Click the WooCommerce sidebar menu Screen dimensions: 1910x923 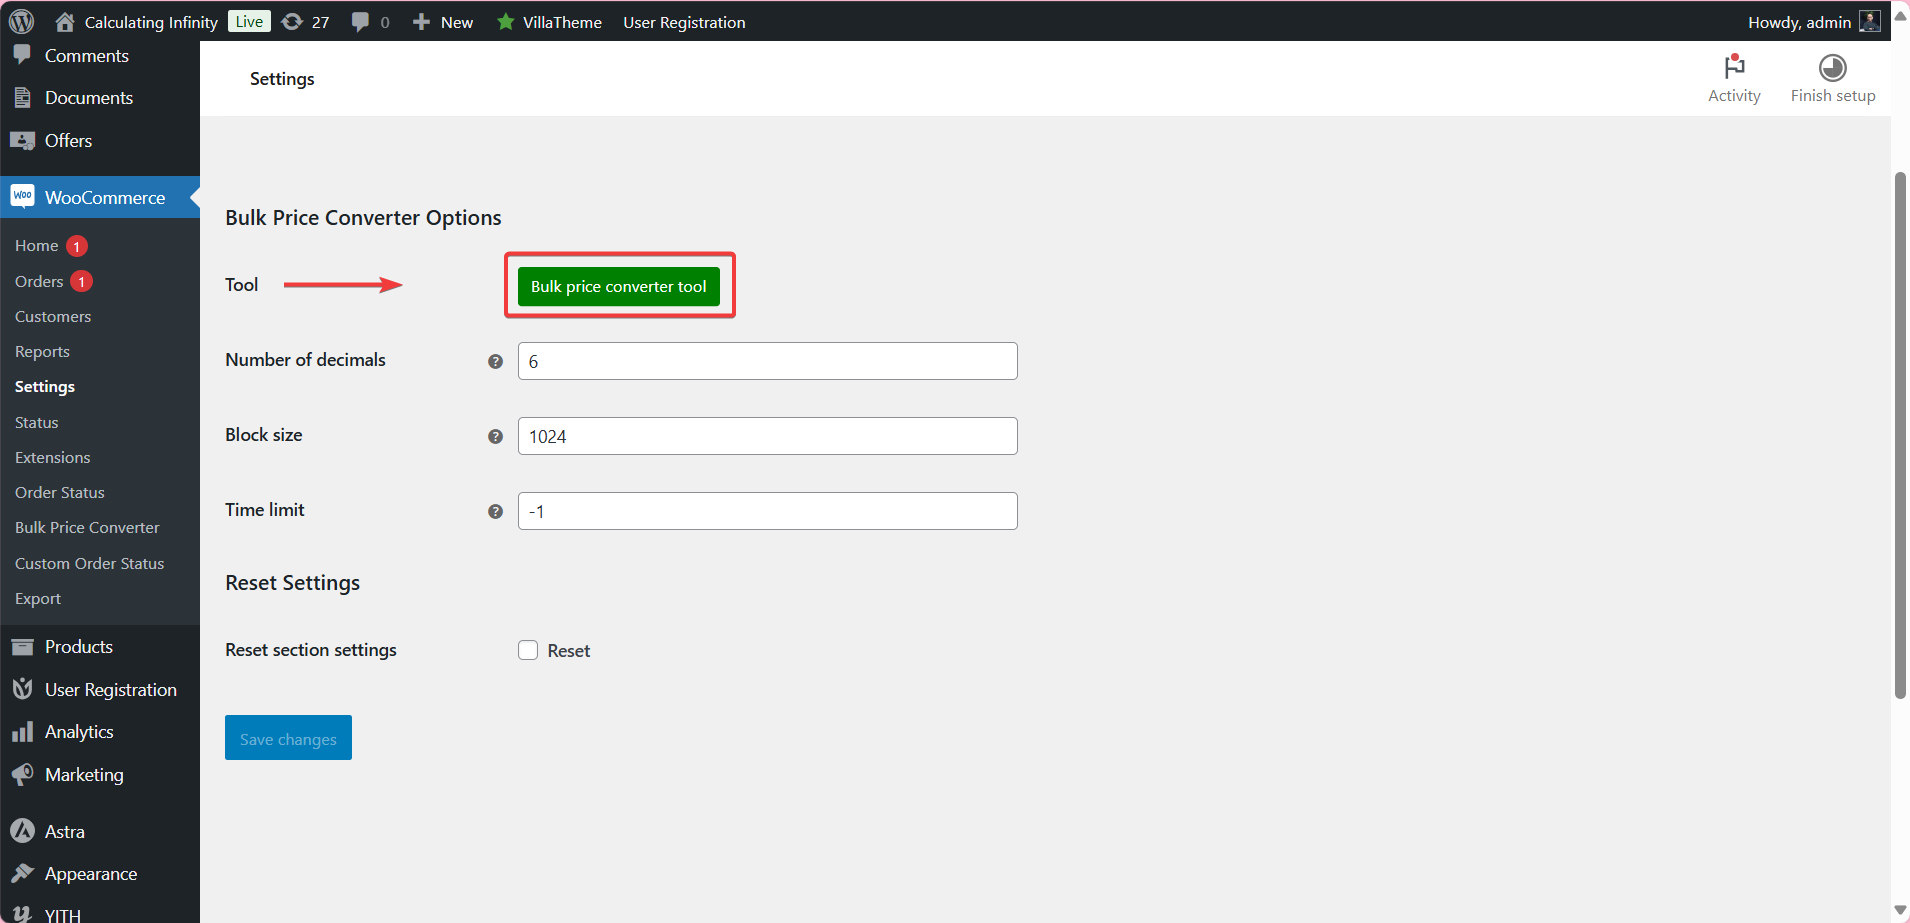point(100,197)
